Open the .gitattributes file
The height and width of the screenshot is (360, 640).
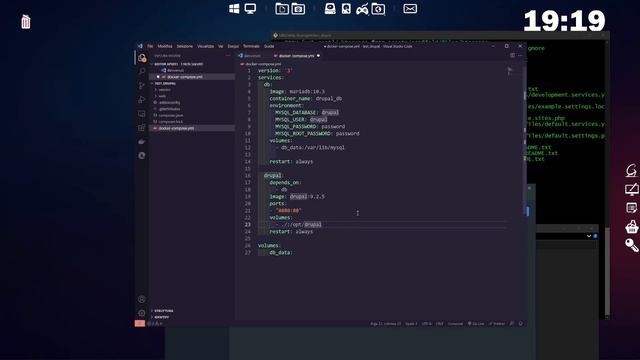click(x=169, y=109)
